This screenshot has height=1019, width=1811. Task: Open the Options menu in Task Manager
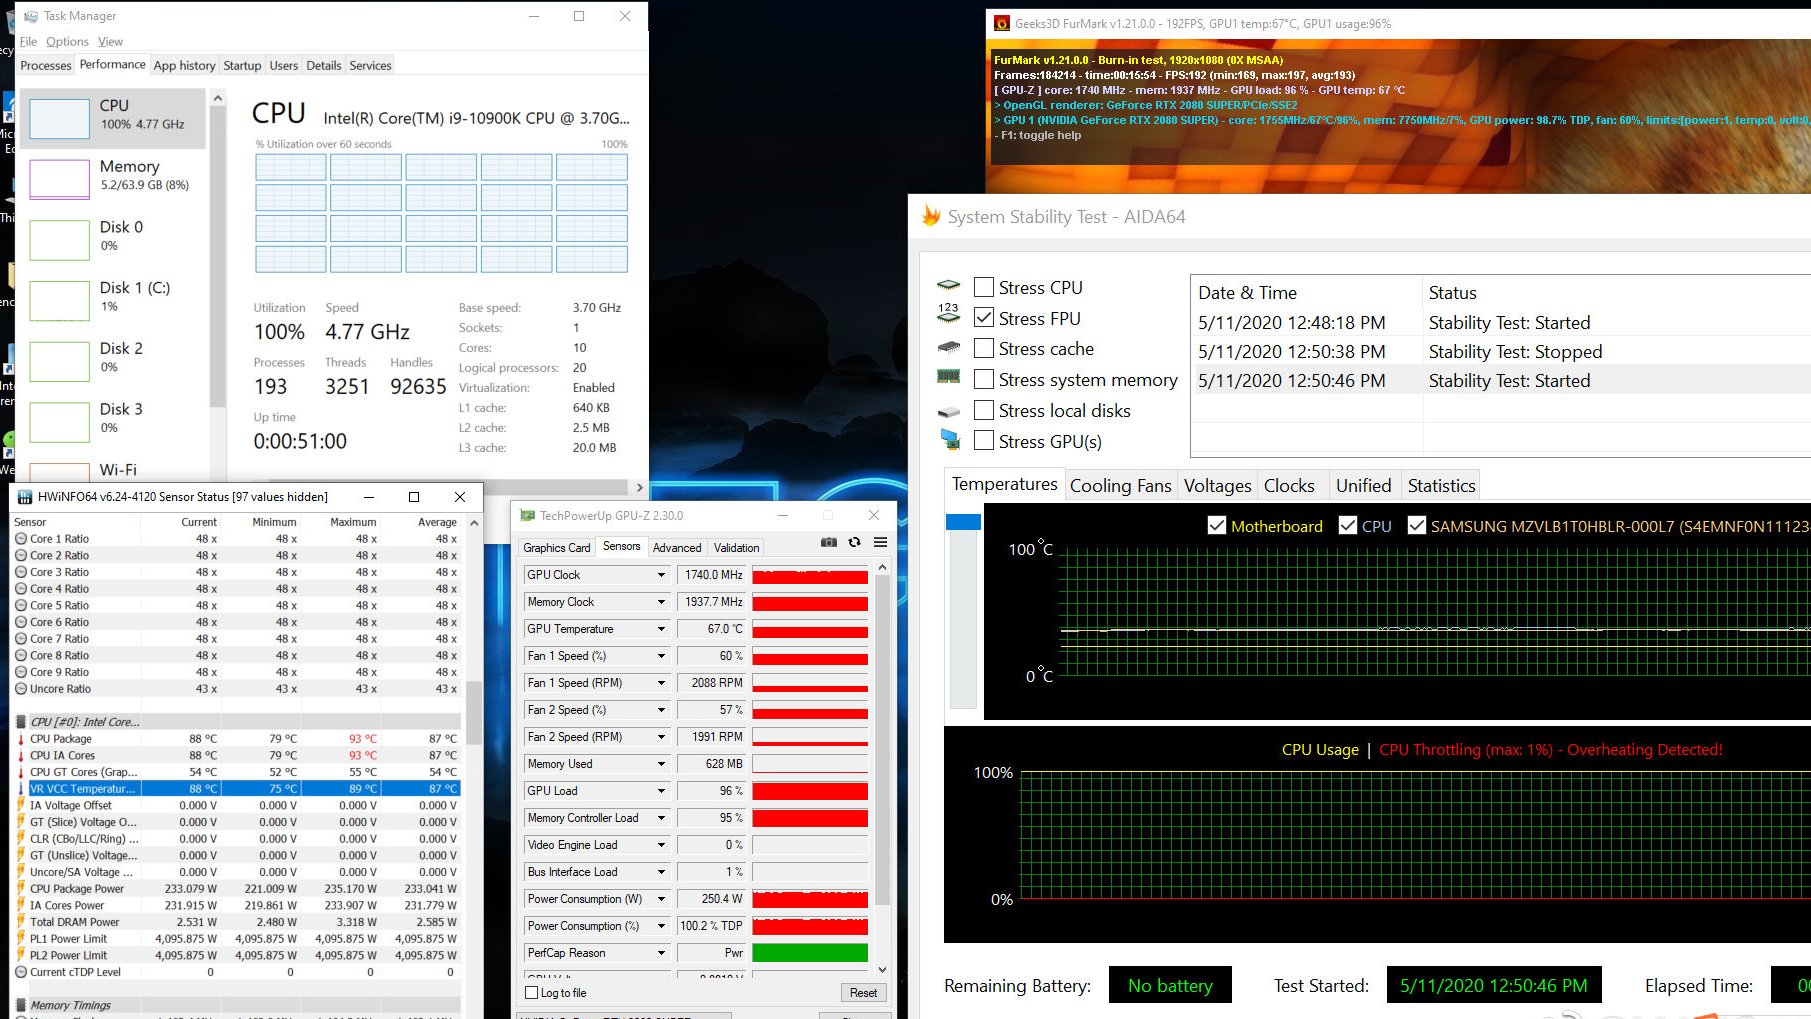(67, 41)
